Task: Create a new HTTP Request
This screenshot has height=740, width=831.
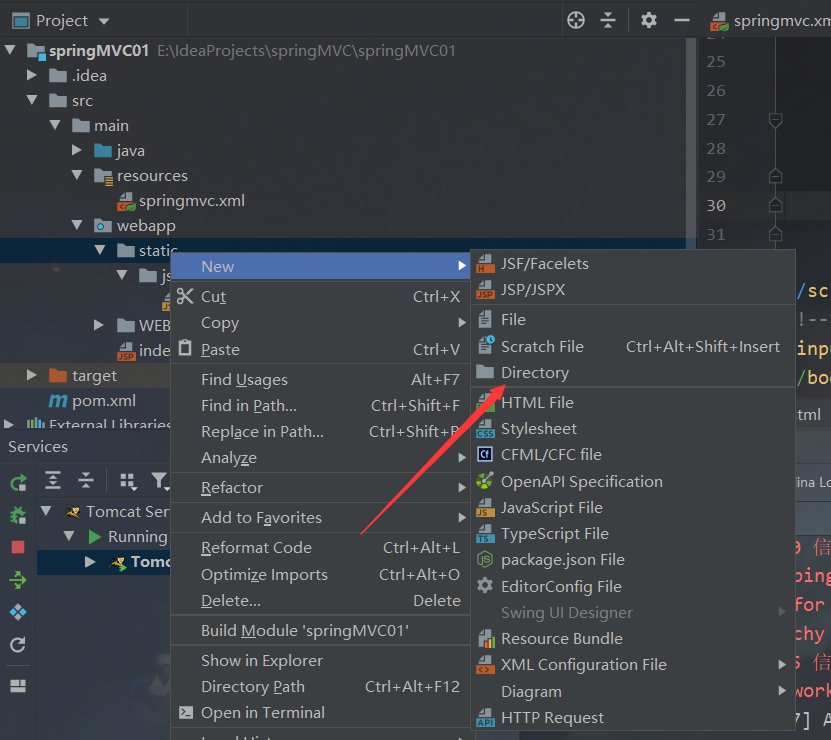Action: pos(633,717)
